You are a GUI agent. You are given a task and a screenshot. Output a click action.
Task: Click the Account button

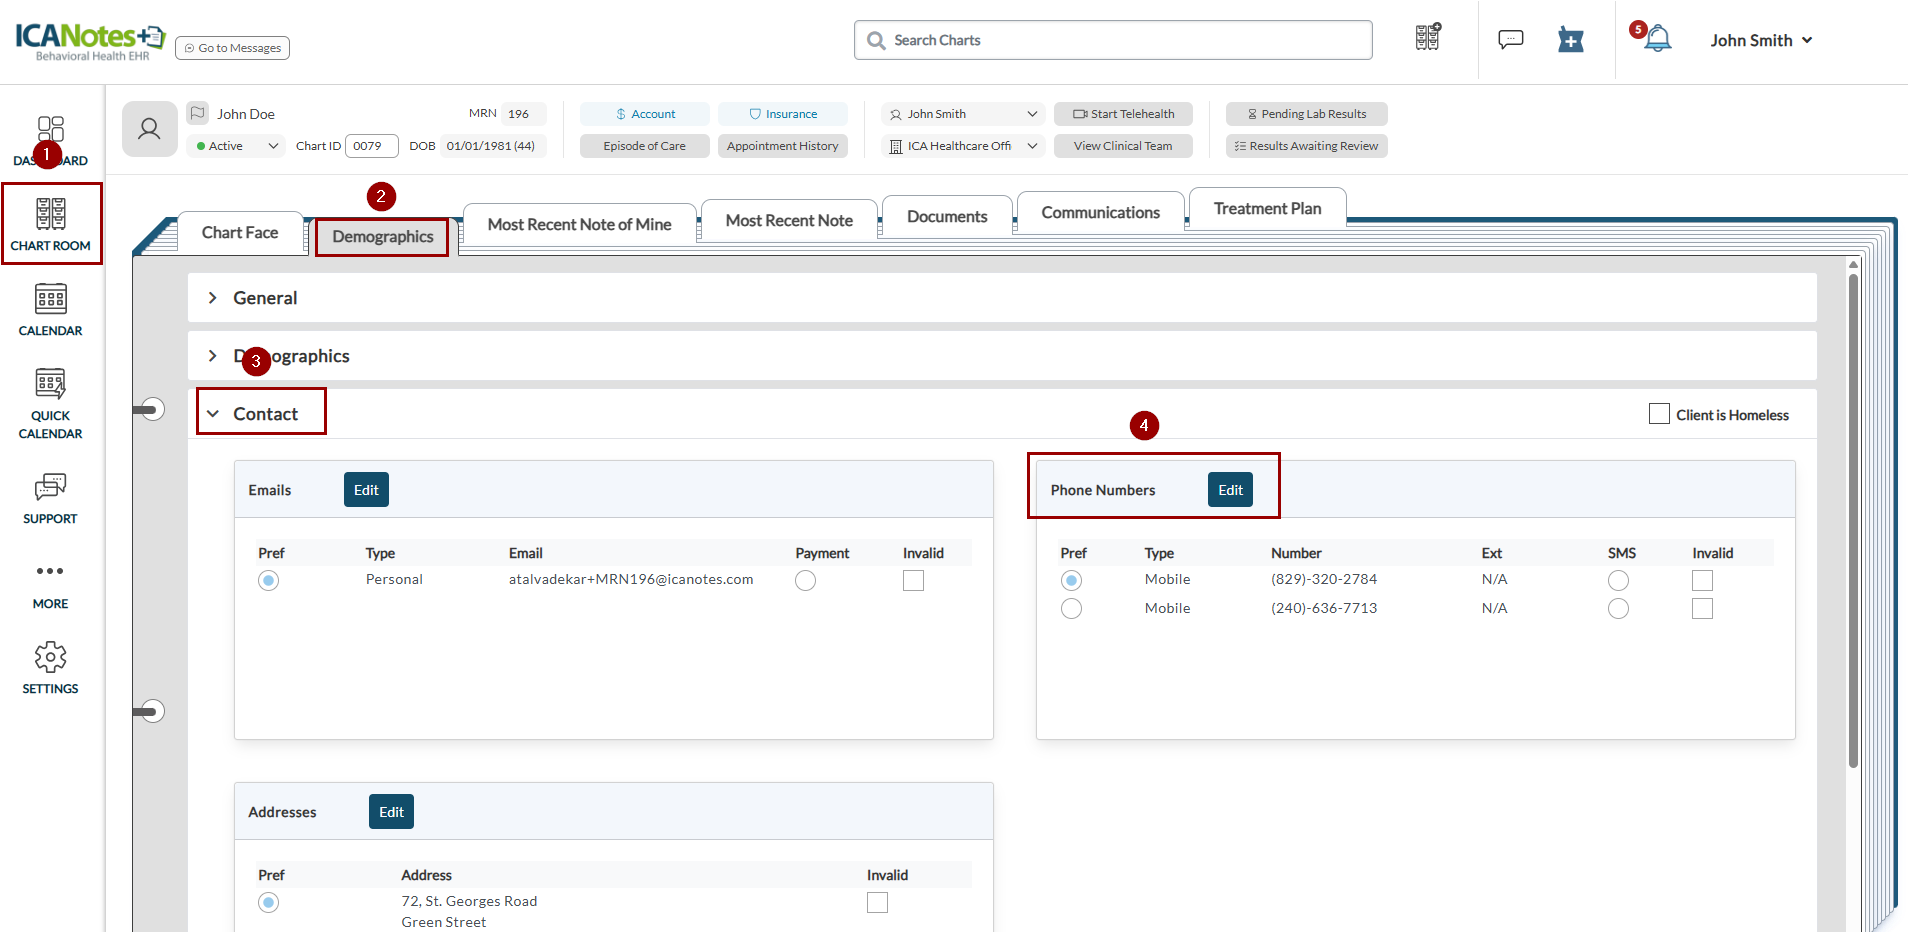(645, 114)
